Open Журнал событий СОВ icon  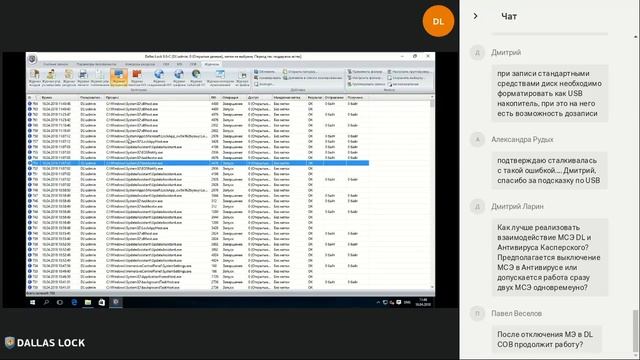point(196,78)
